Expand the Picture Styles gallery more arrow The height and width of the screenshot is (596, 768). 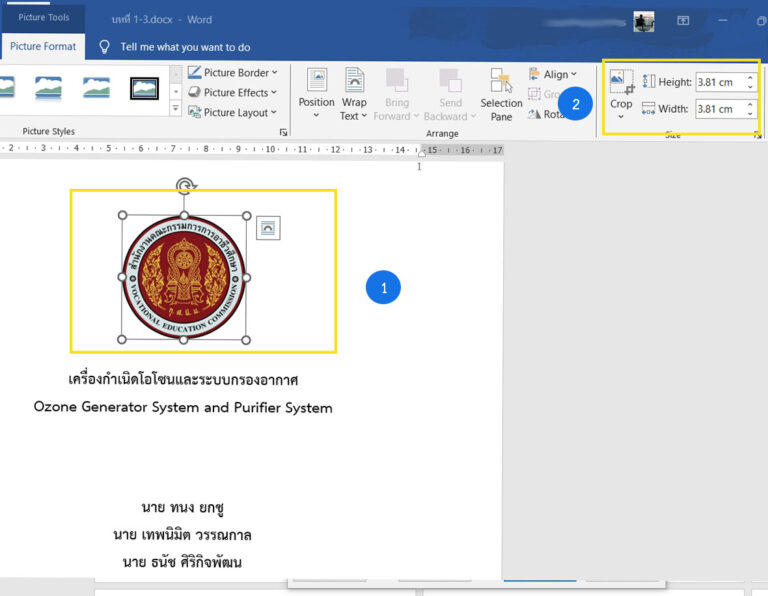pyautogui.click(x=175, y=108)
